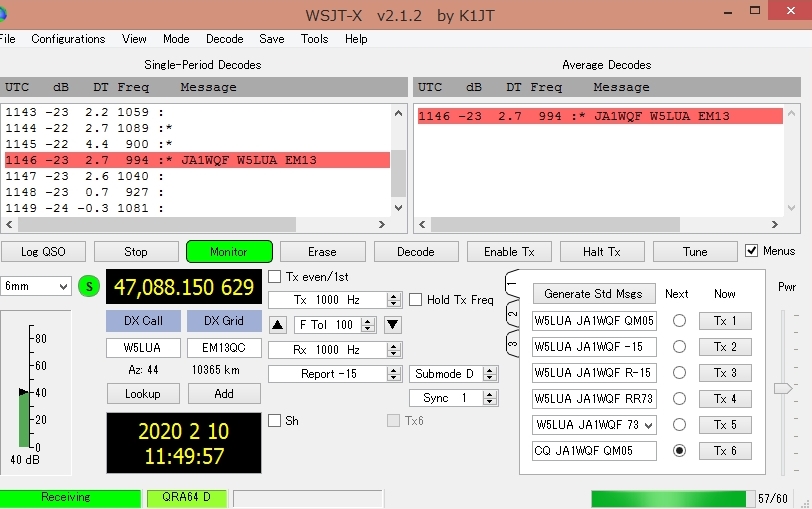Click the 1149 -24 decode row

tap(197, 208)
